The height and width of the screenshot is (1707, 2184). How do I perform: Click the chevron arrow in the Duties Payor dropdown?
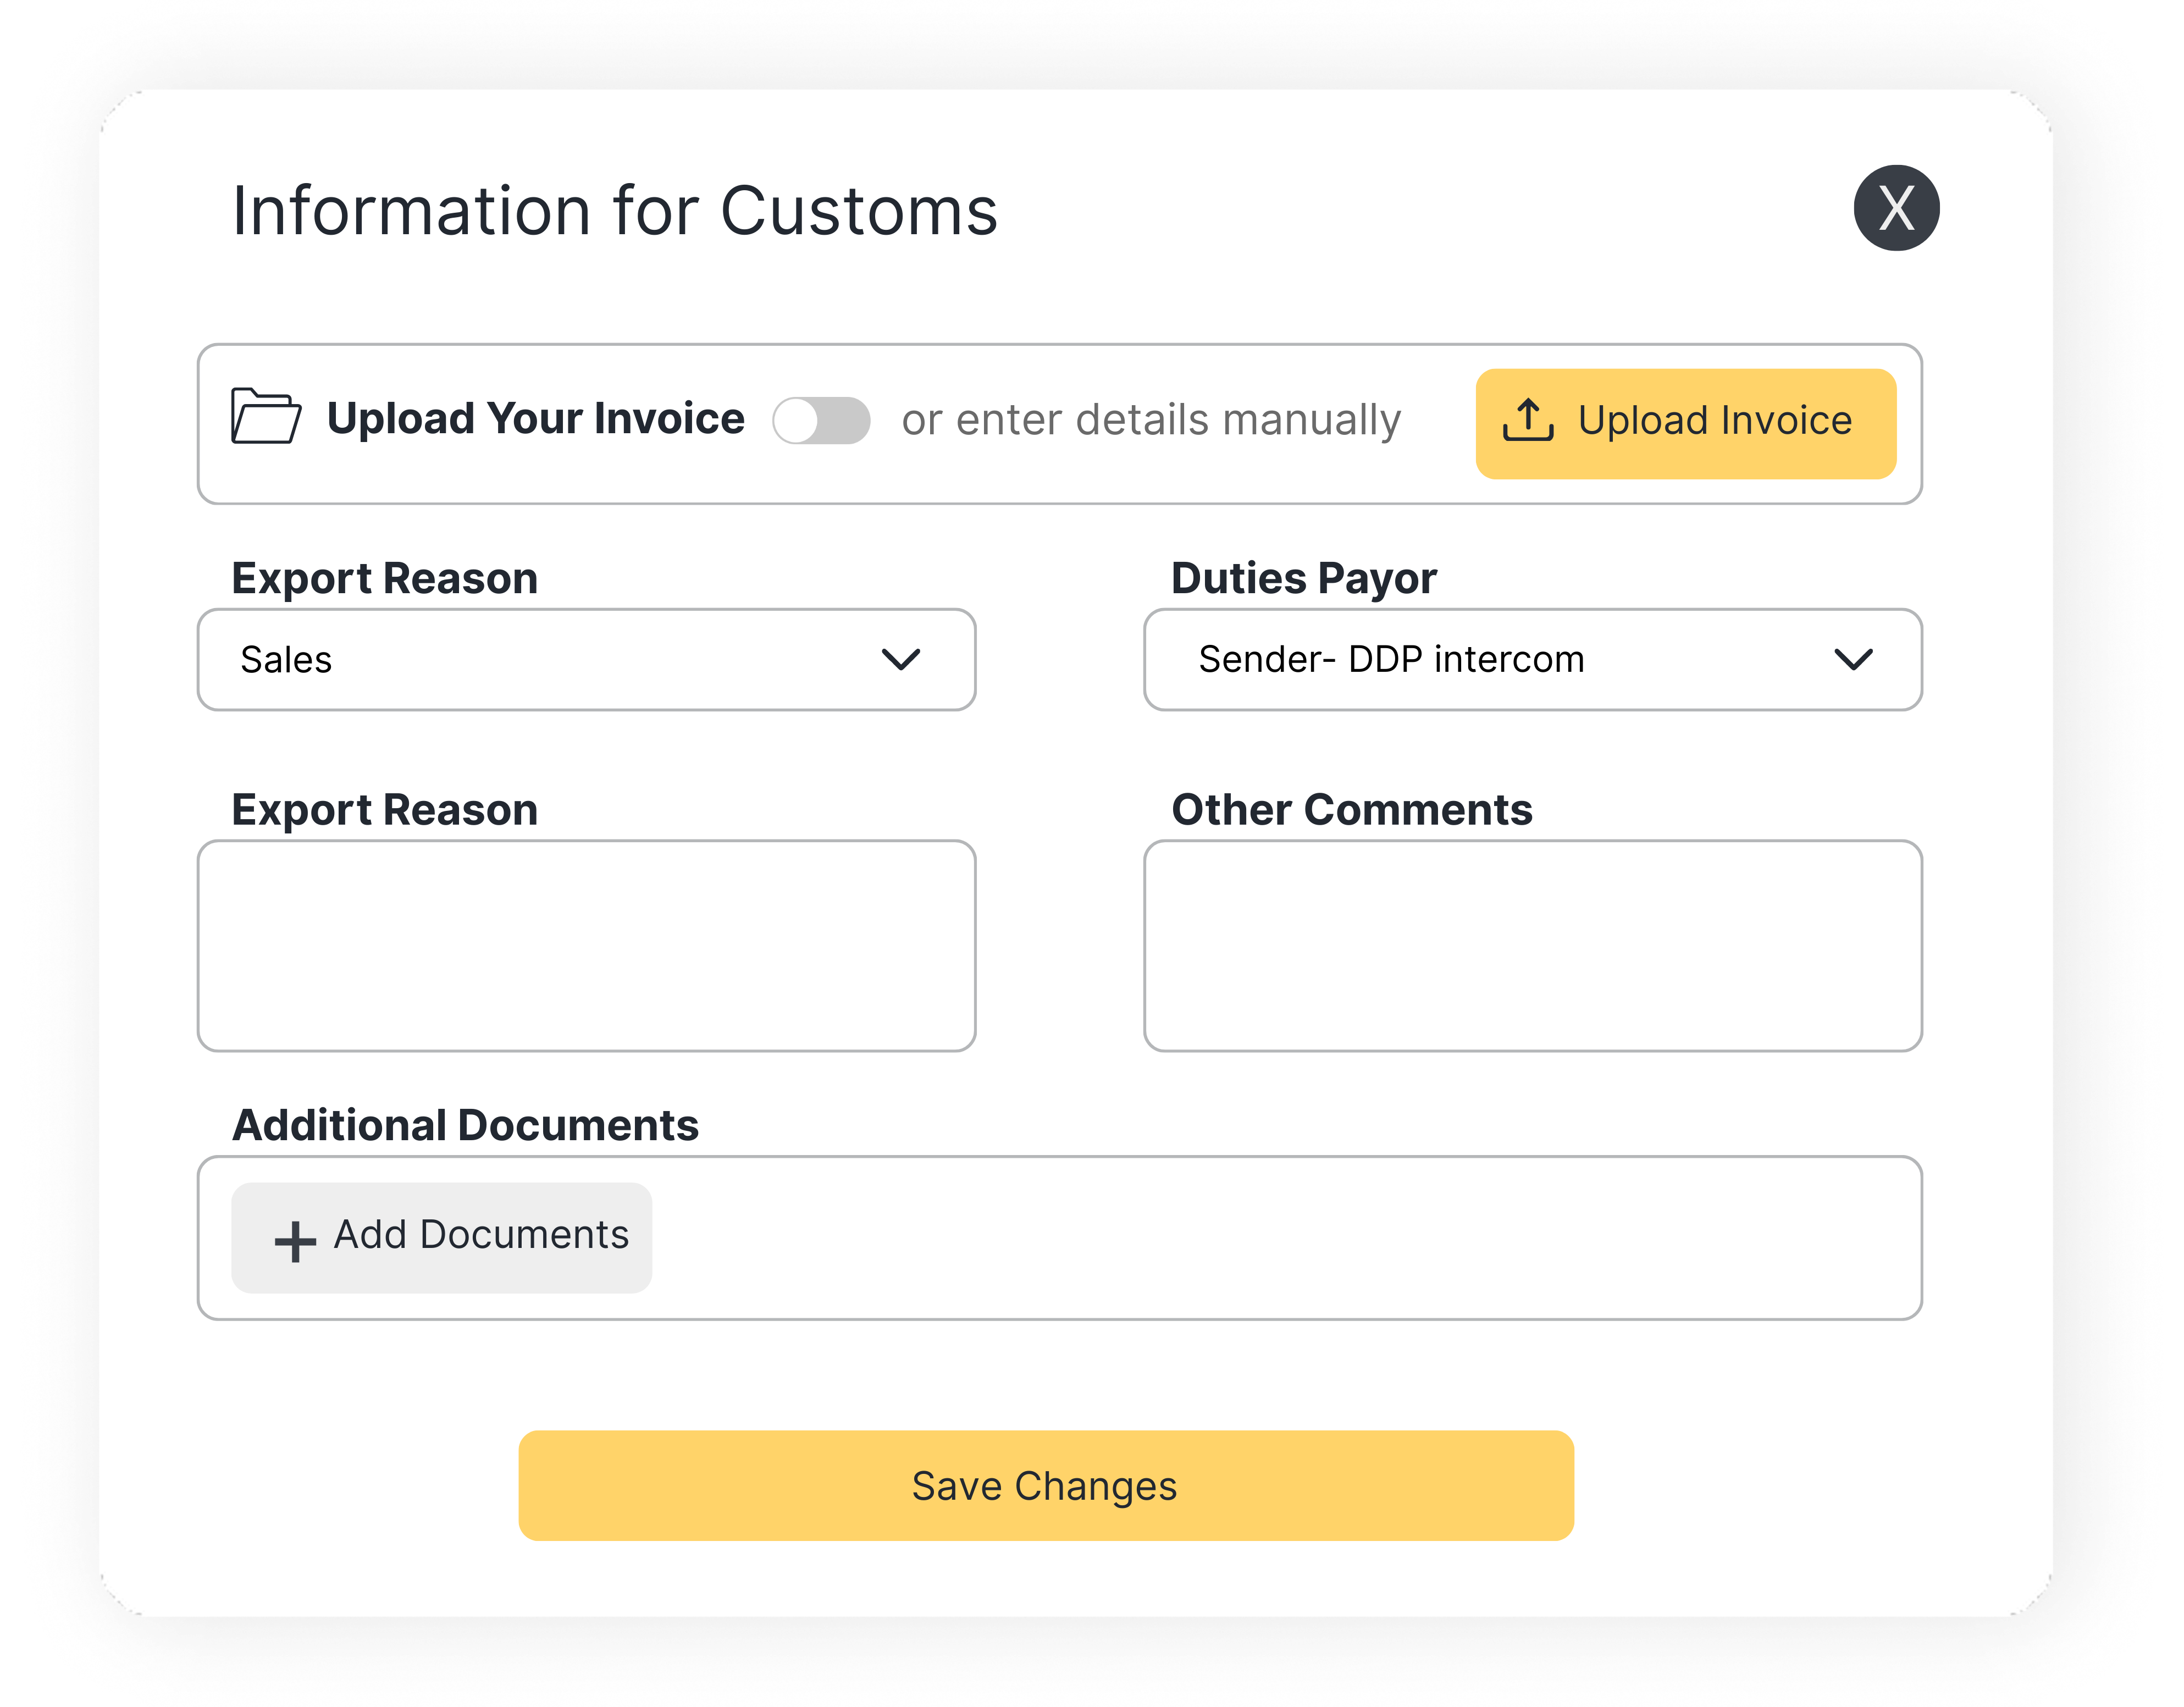point(1853,660)
